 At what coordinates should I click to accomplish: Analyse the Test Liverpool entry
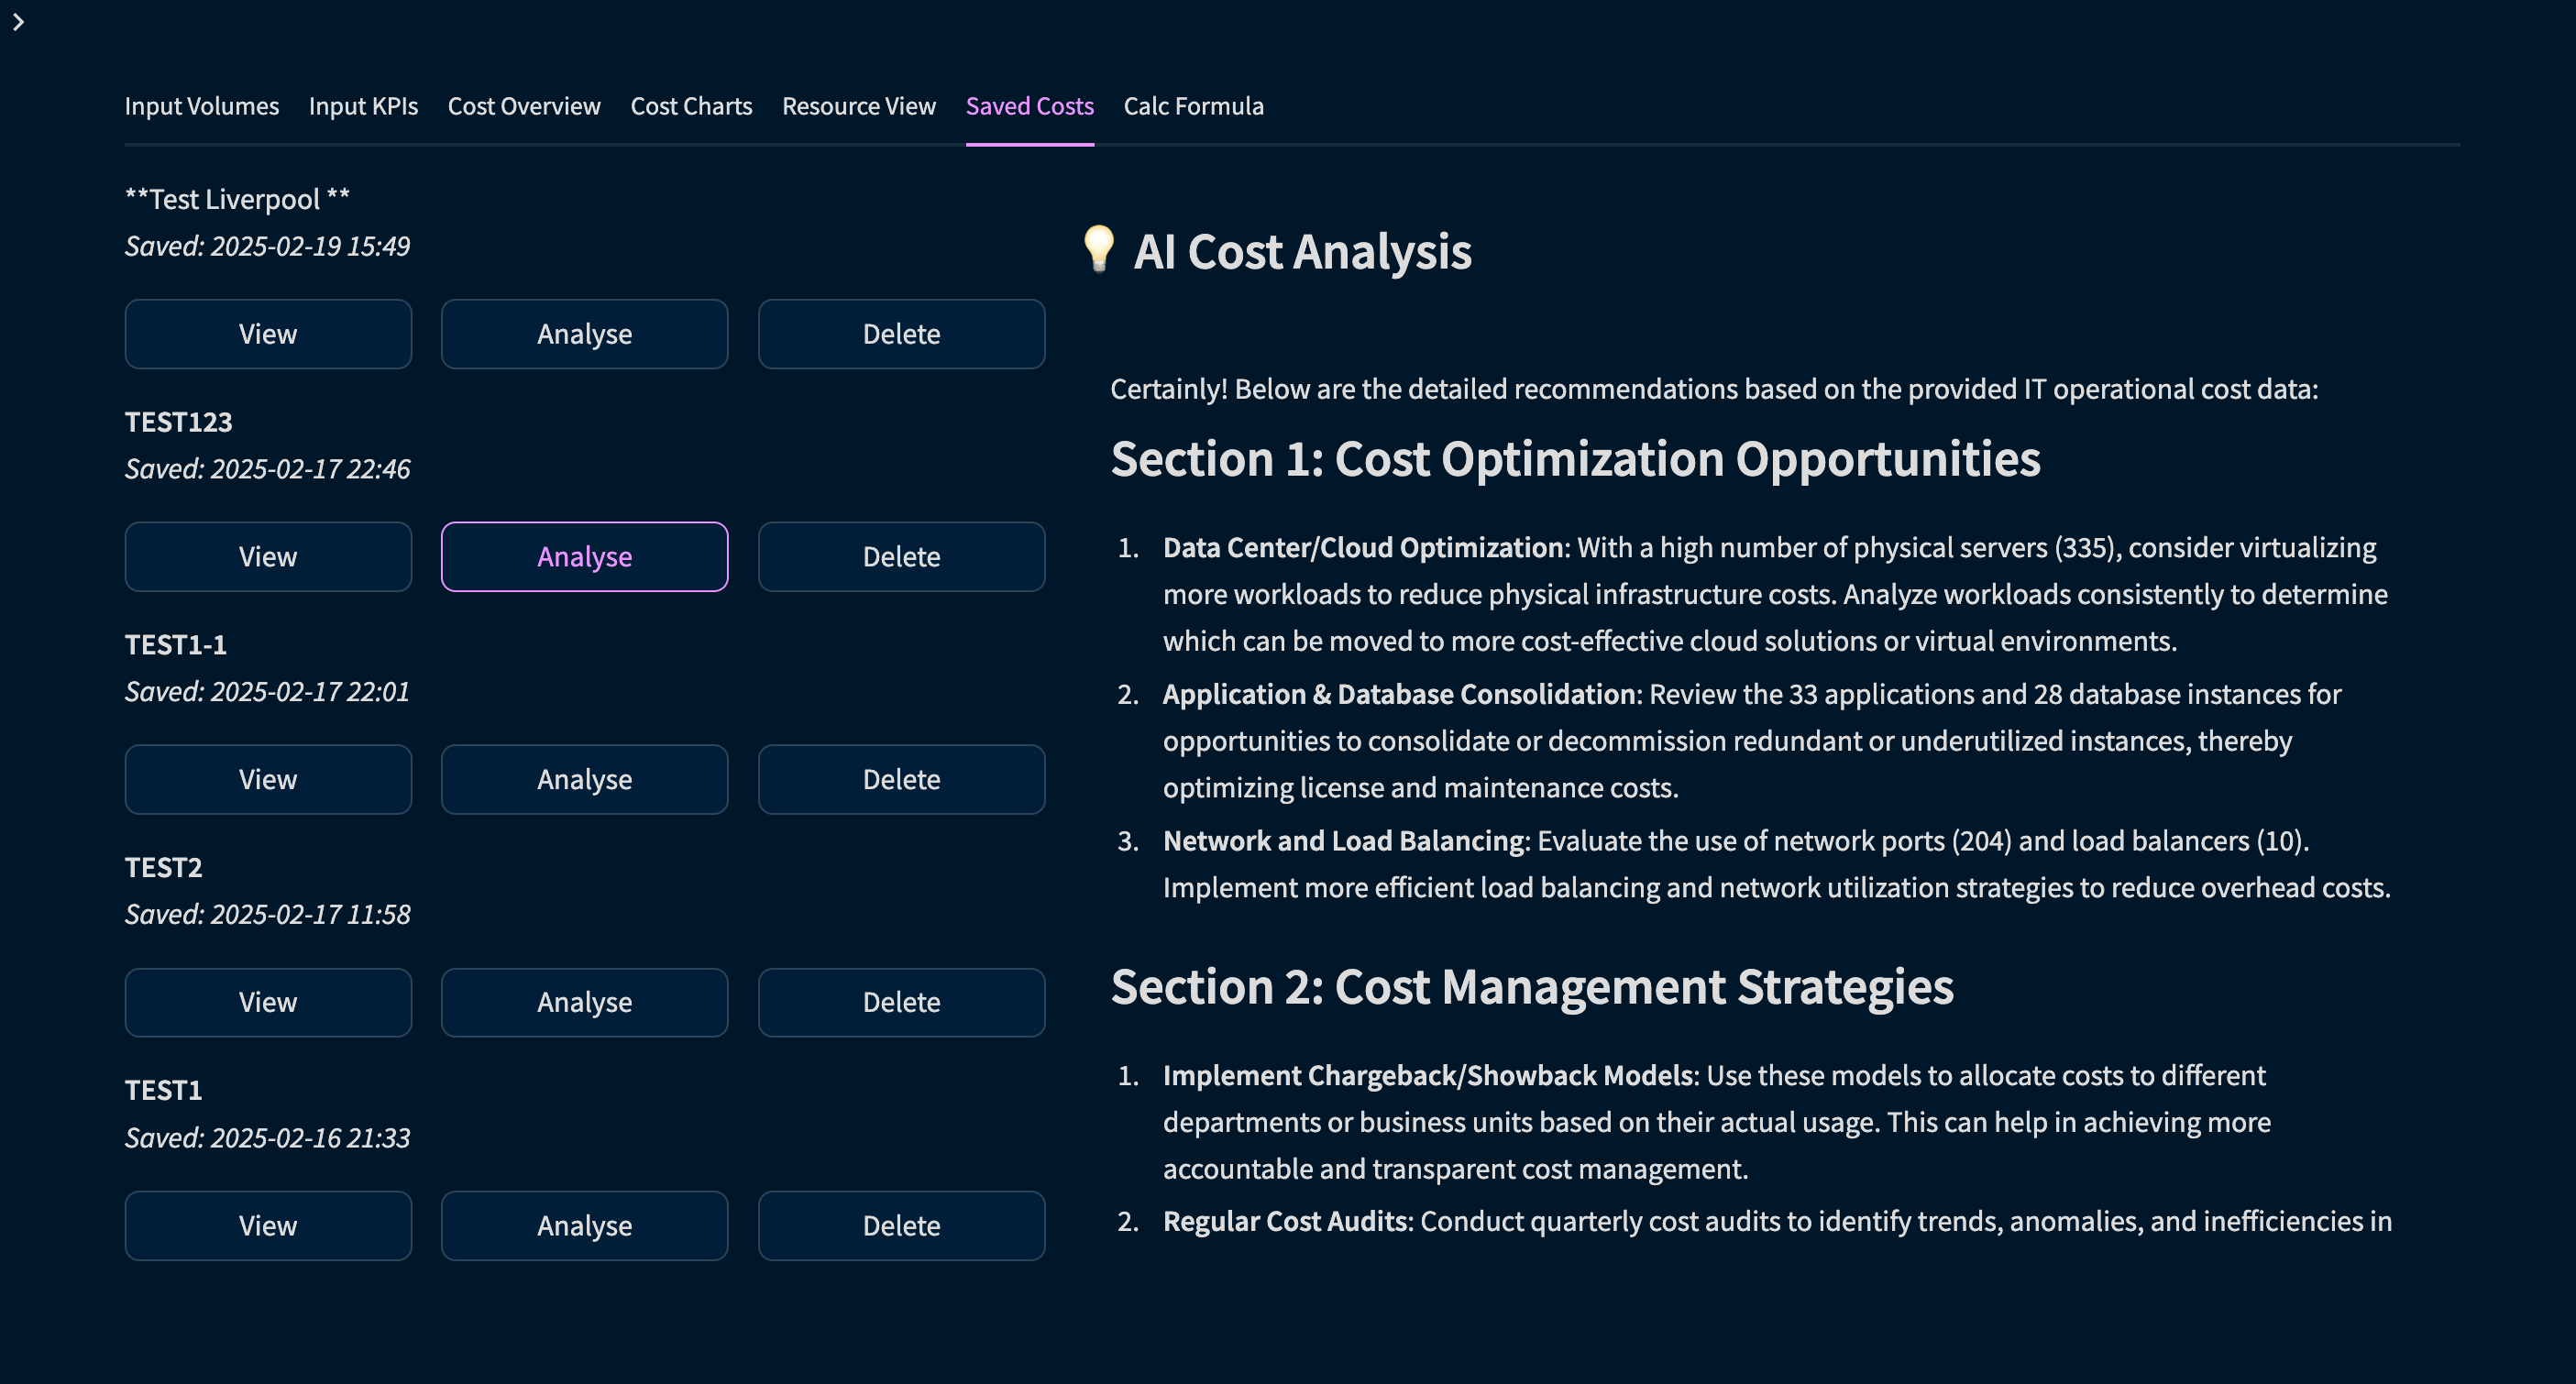[584, 334]
